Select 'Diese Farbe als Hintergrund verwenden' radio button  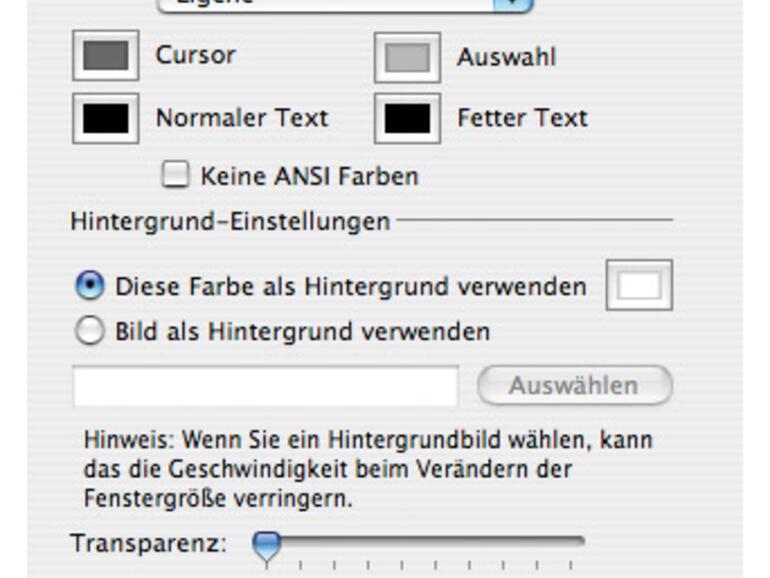pos(90,287)
